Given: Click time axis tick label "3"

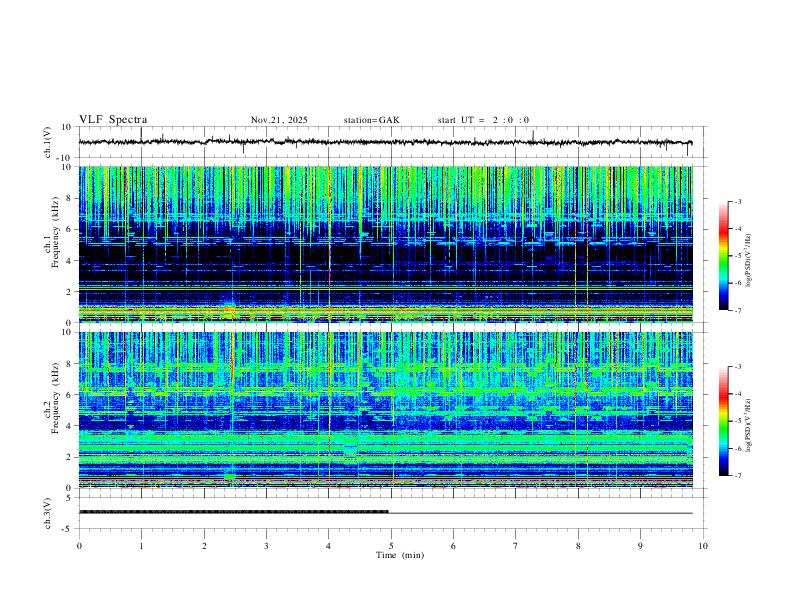Looking at the screenshot, I should [266, 546].
